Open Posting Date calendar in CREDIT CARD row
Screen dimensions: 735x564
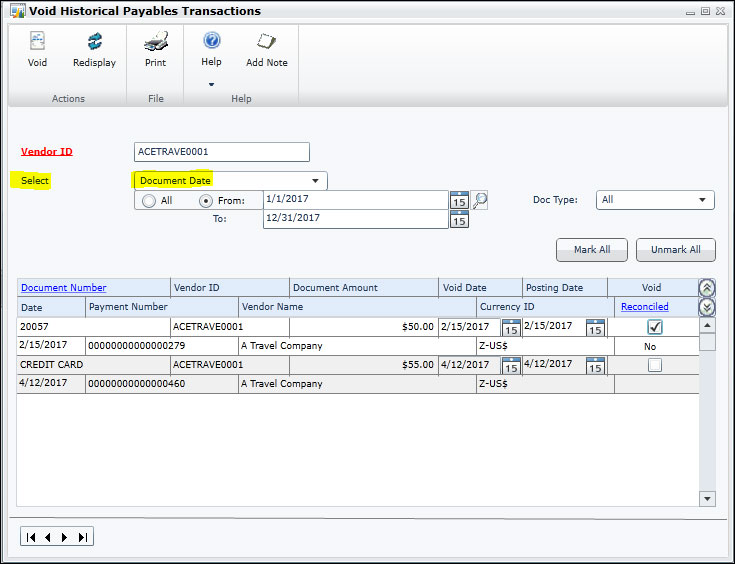pyautogui.click(x=595, y=366)
